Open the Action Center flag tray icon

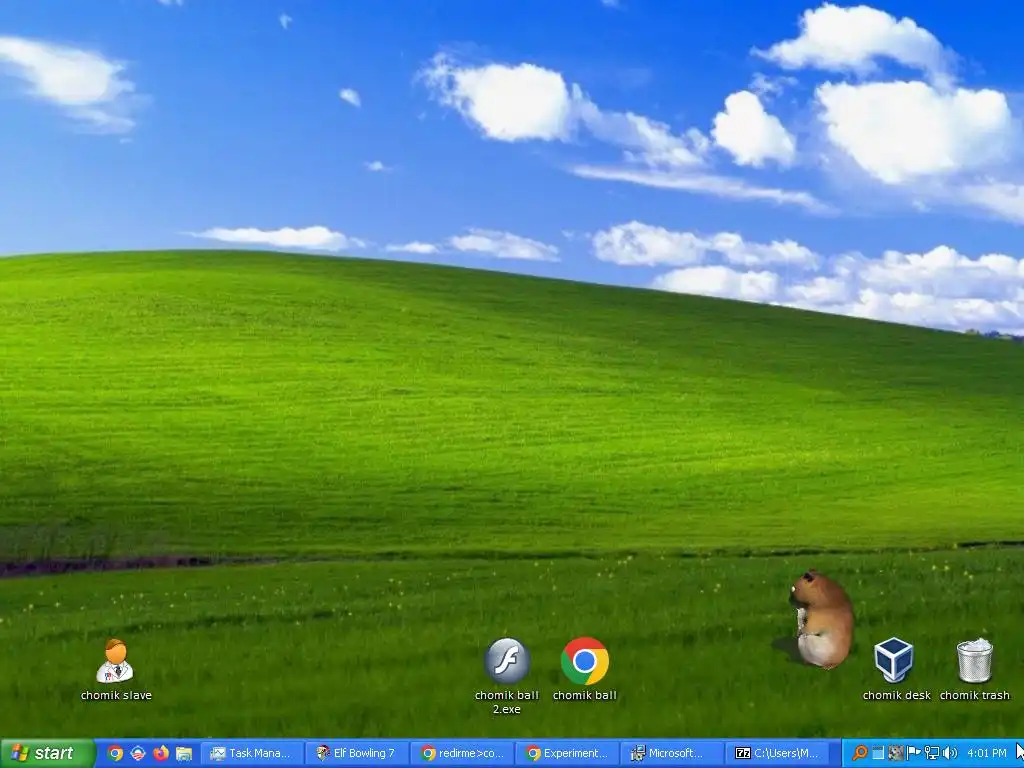click(914, 753)
